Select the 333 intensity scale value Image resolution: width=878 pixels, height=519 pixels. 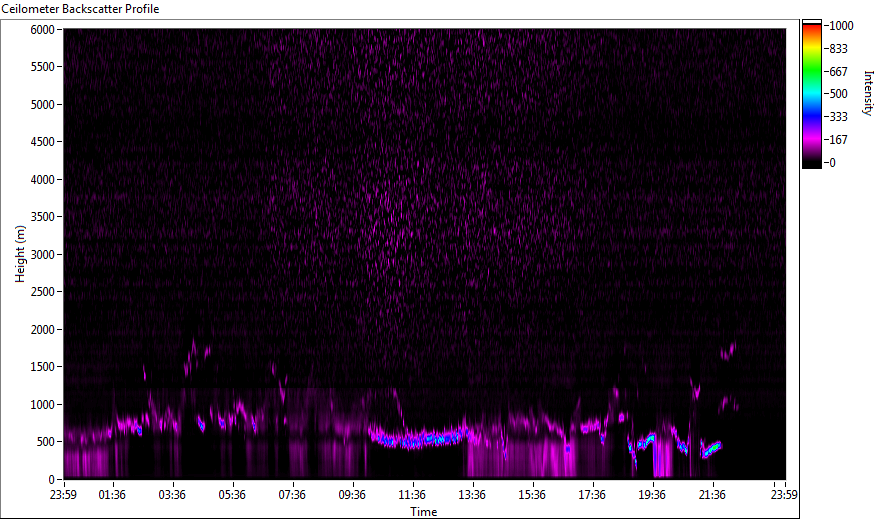[838, 117]
